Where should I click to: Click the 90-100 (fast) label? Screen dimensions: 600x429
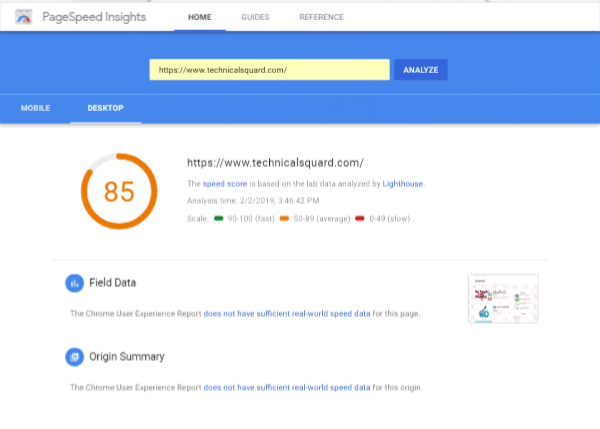coord(251,219)
